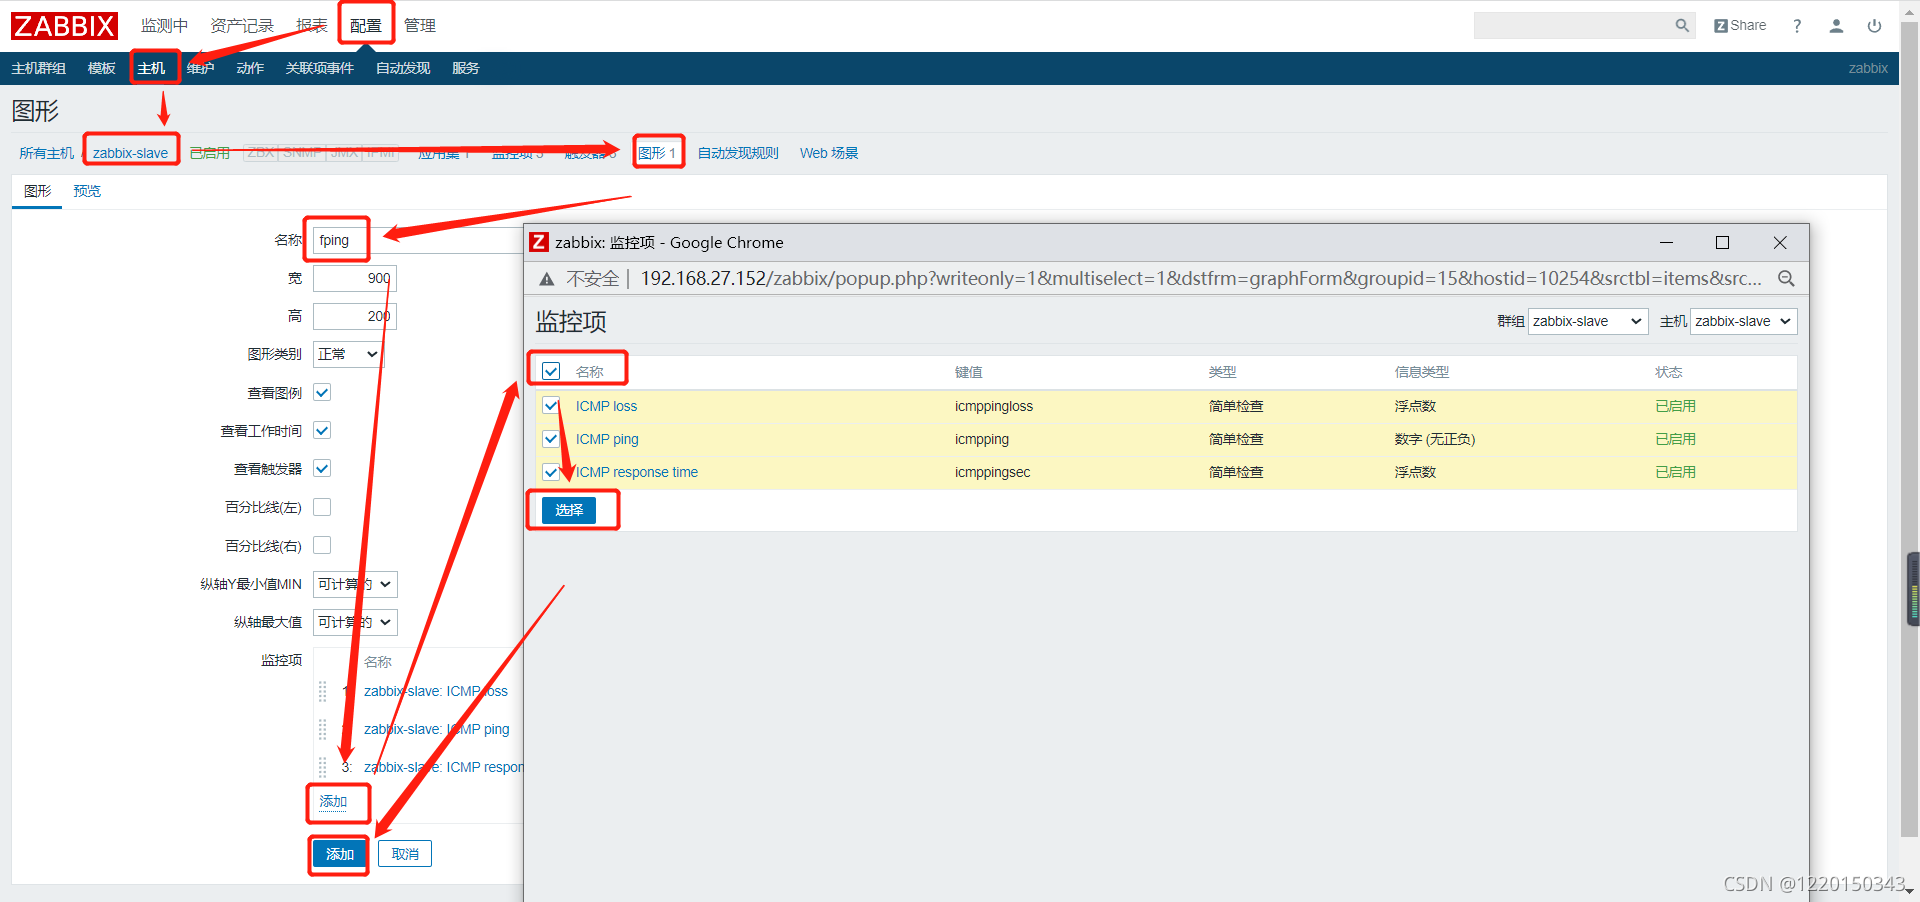Click the 添加 link under item list
This screenshot has width=1920, height=902.
coord(333,802)
